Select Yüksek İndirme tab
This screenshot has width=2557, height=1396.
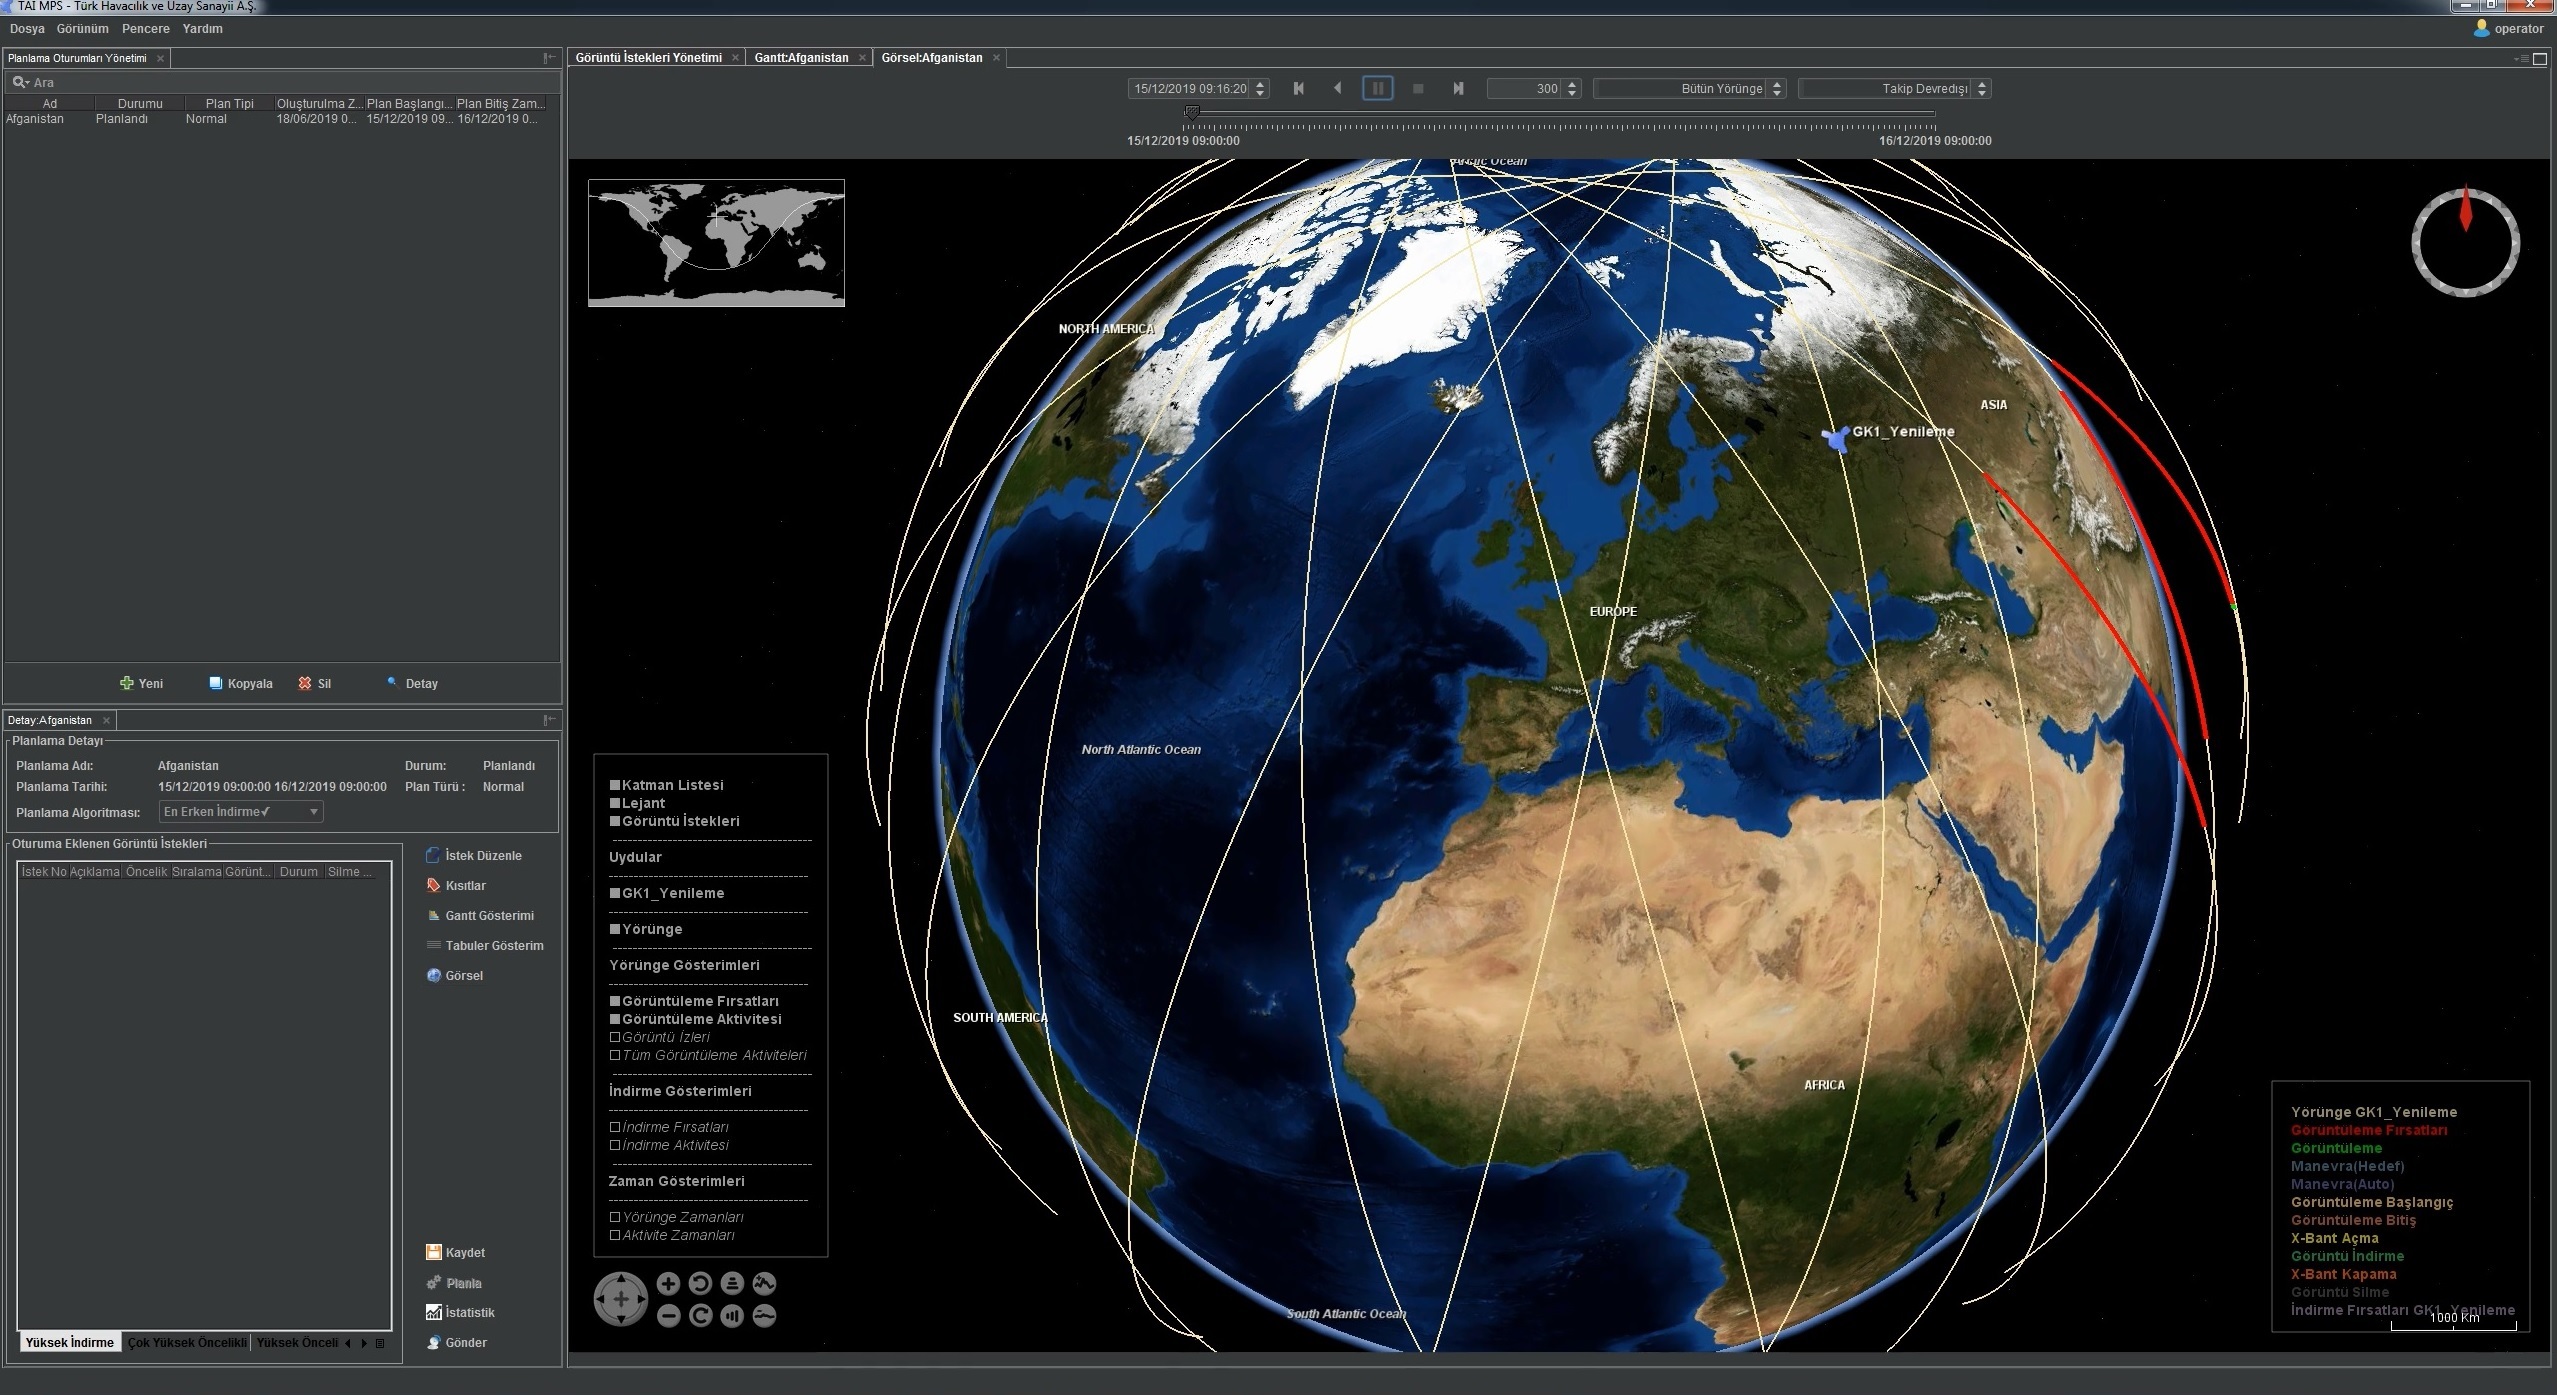coord(69,1343)
